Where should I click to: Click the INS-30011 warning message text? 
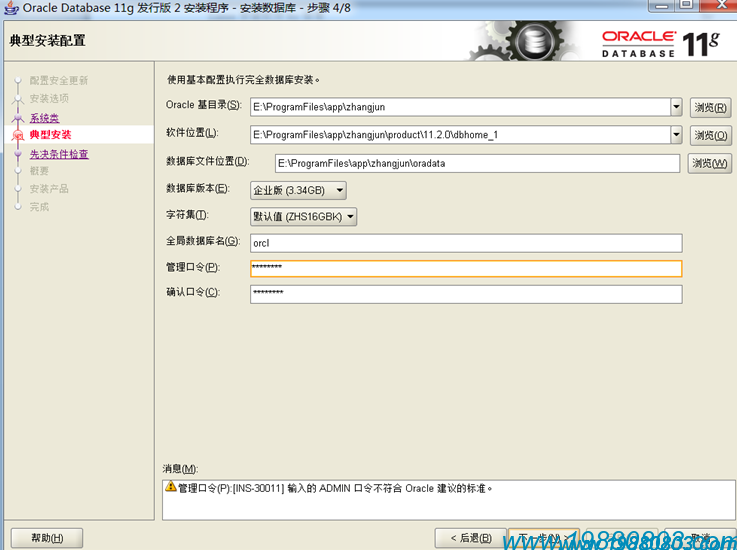click(x=335, y=488)
